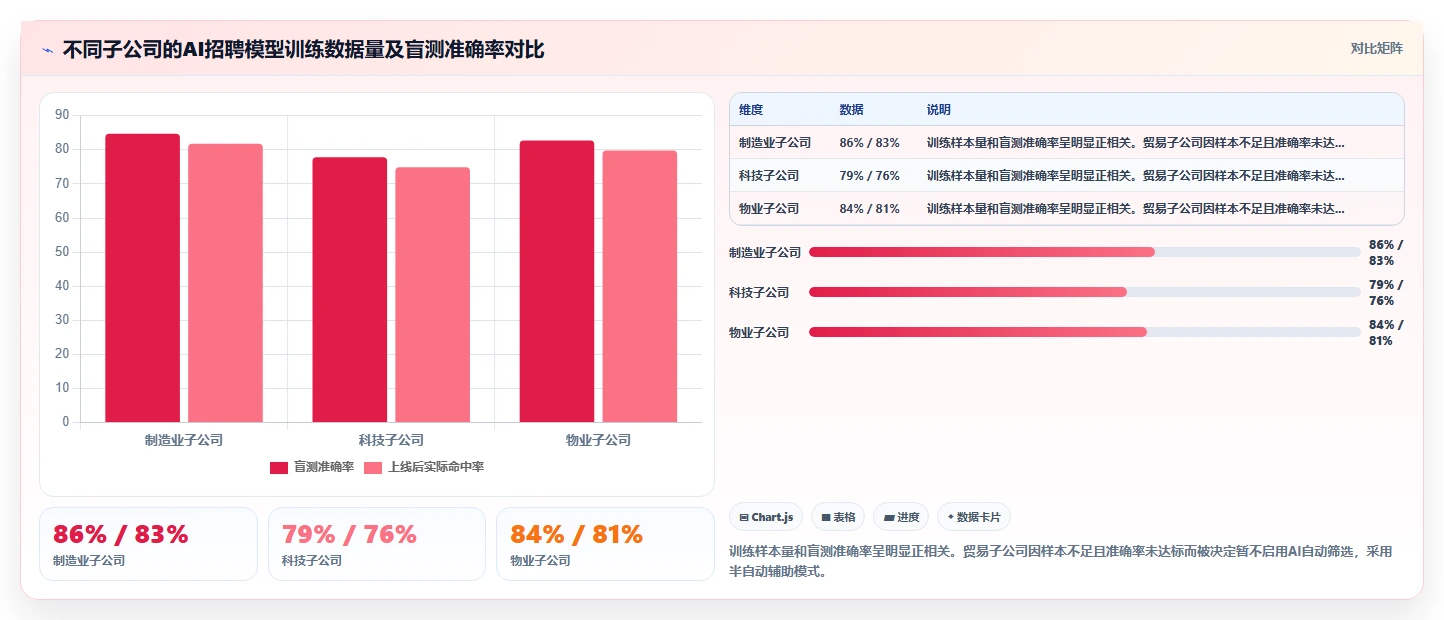Open the 84% / 81% data card

coord(605,544)
